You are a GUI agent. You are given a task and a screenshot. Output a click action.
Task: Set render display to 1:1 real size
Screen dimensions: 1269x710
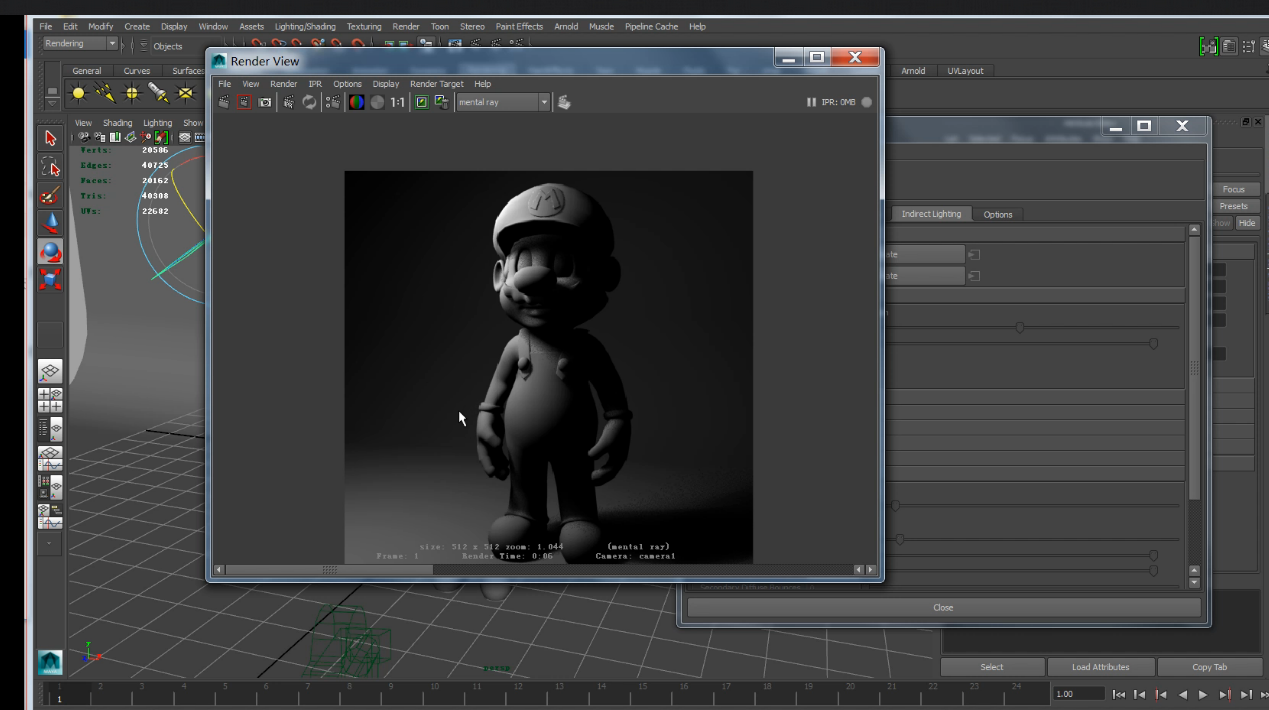pyautogui.click(x=397, y=102)
